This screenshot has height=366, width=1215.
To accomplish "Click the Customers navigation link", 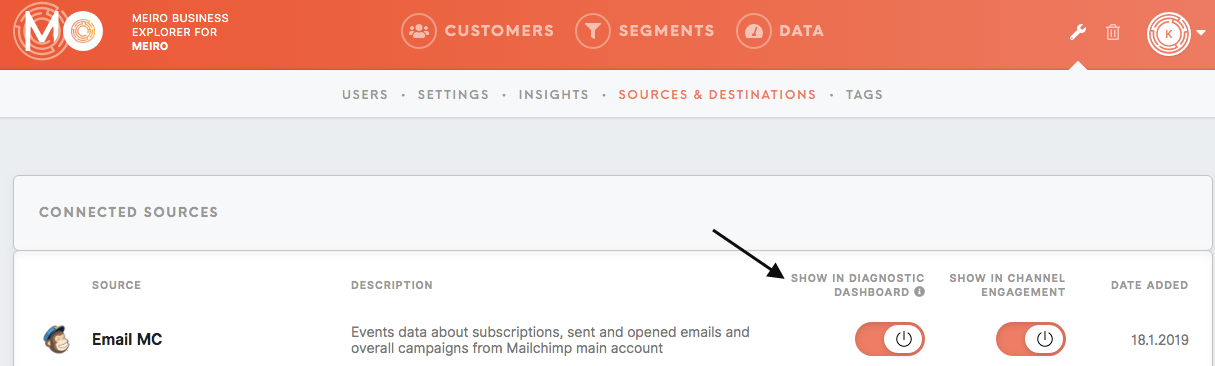I will pos(499,31).
